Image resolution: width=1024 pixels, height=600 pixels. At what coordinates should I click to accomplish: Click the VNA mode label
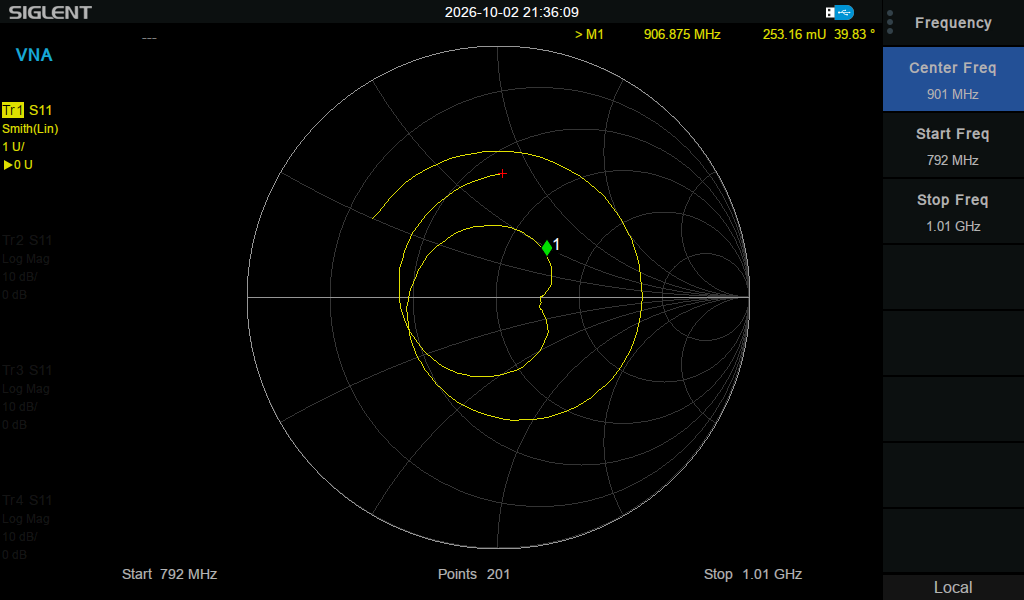coord(34,55)
